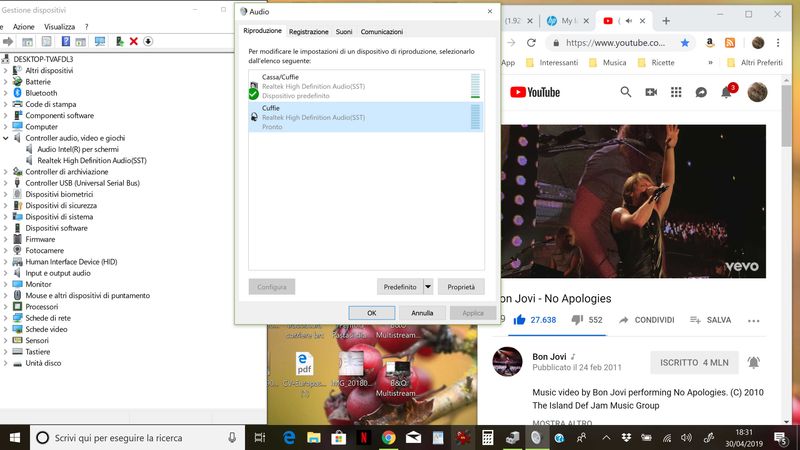The image size is (800, 450).
Task: Reload the page in Chrome
Action: pos(531,43)
